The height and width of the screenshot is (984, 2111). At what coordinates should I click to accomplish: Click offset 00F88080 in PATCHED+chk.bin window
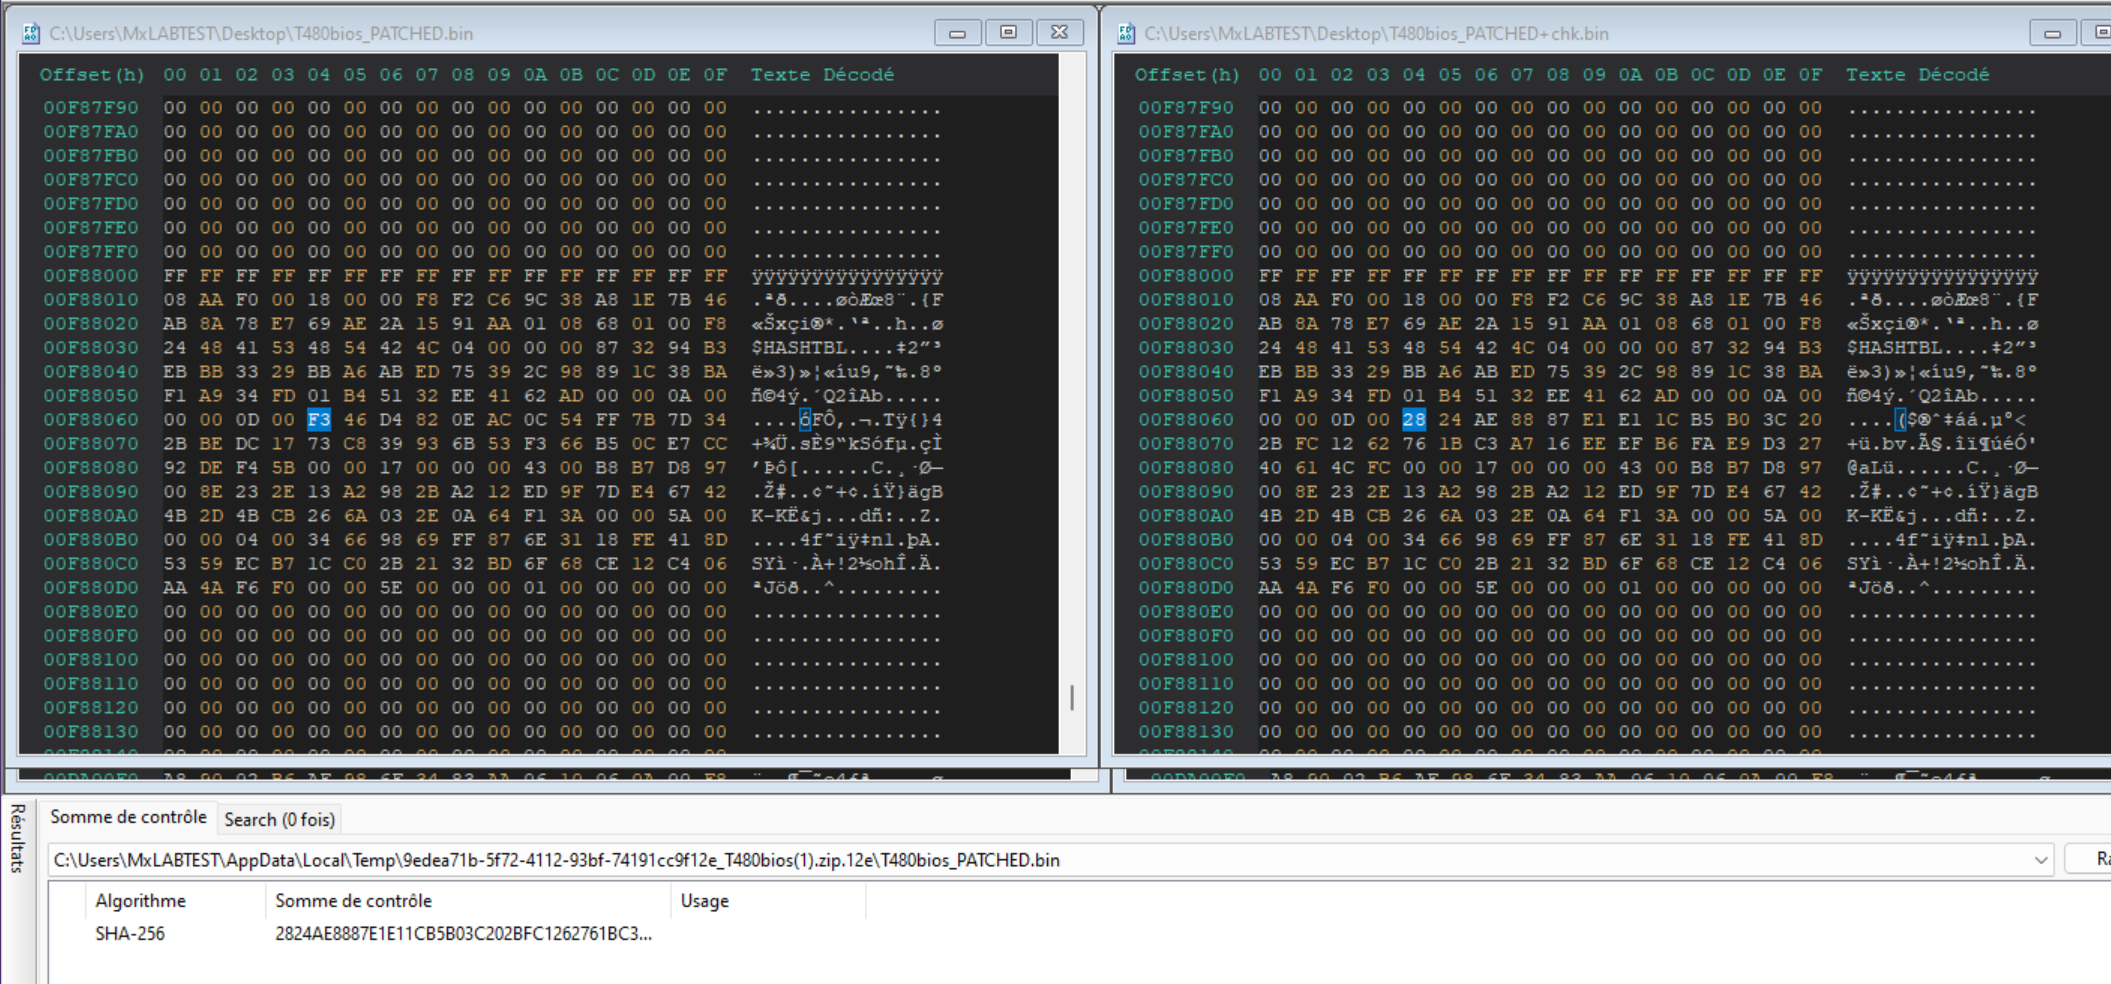(1186, 468)
